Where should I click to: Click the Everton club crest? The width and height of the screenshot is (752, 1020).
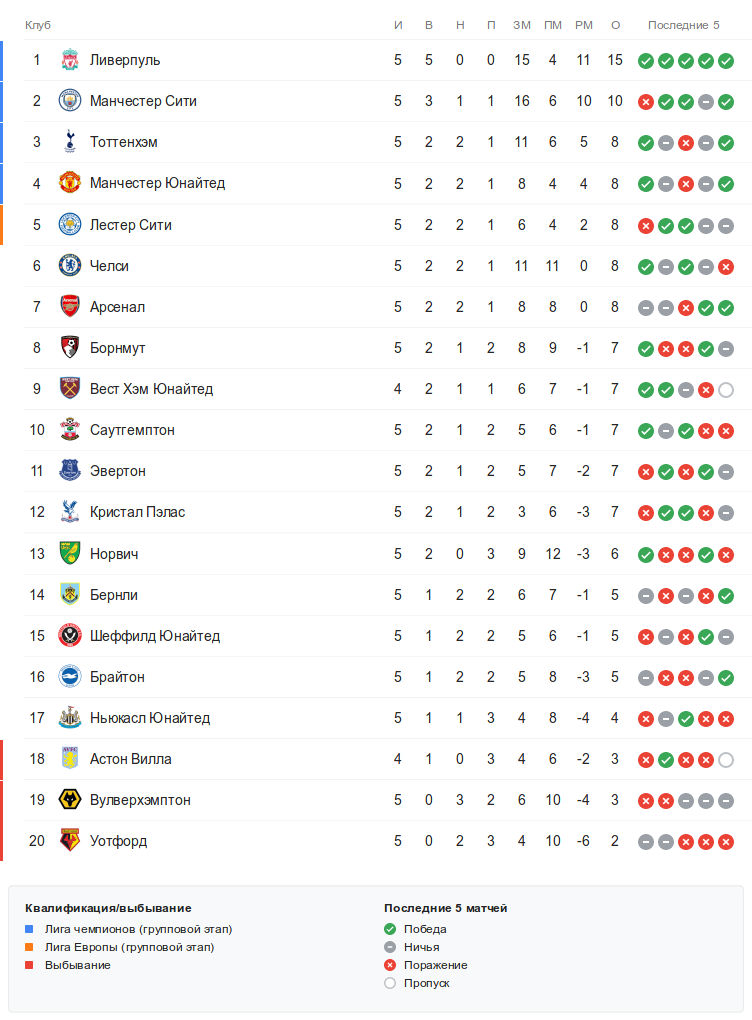tap(69, 471)
